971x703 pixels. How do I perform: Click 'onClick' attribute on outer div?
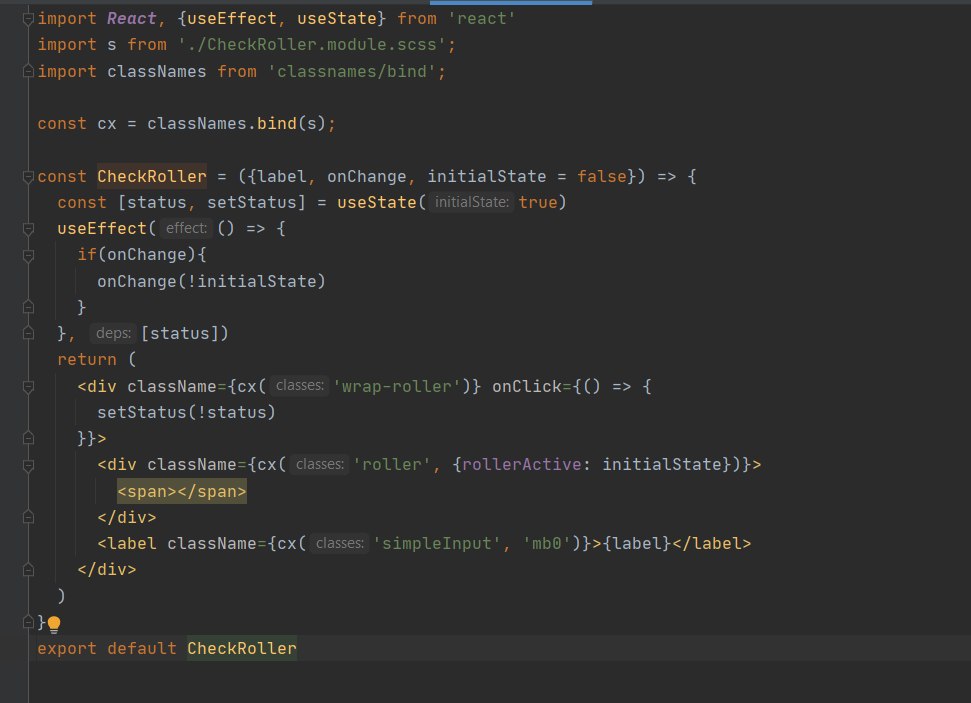point(527,386)
